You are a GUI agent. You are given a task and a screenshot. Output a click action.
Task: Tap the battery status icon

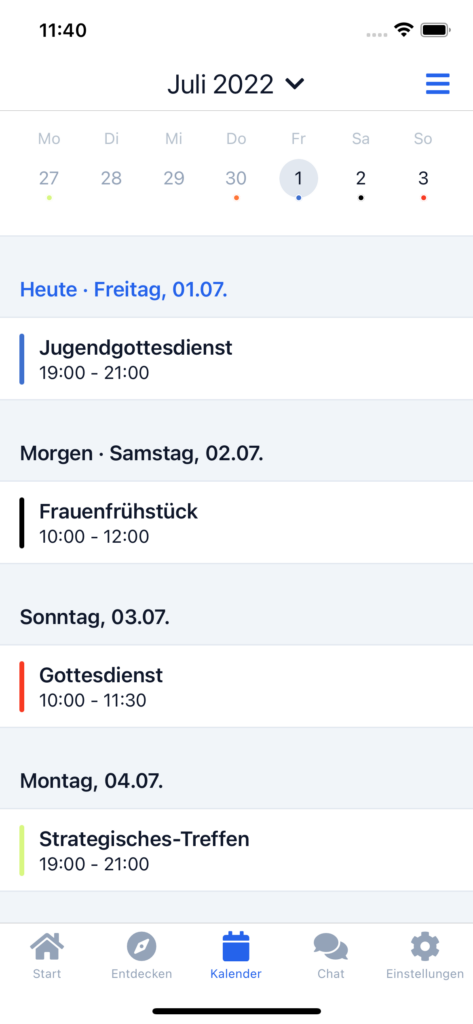pos(434,30)
